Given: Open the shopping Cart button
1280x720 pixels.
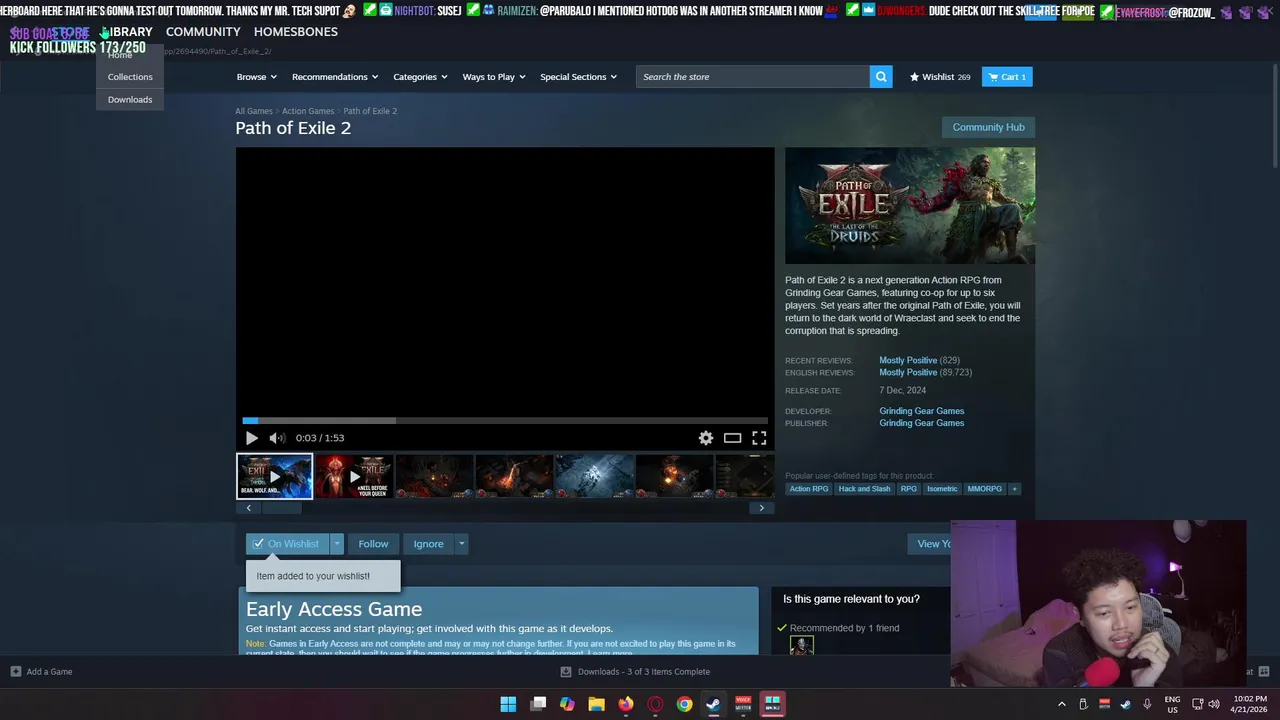Looking at the screenshot, I should 1007,77.
